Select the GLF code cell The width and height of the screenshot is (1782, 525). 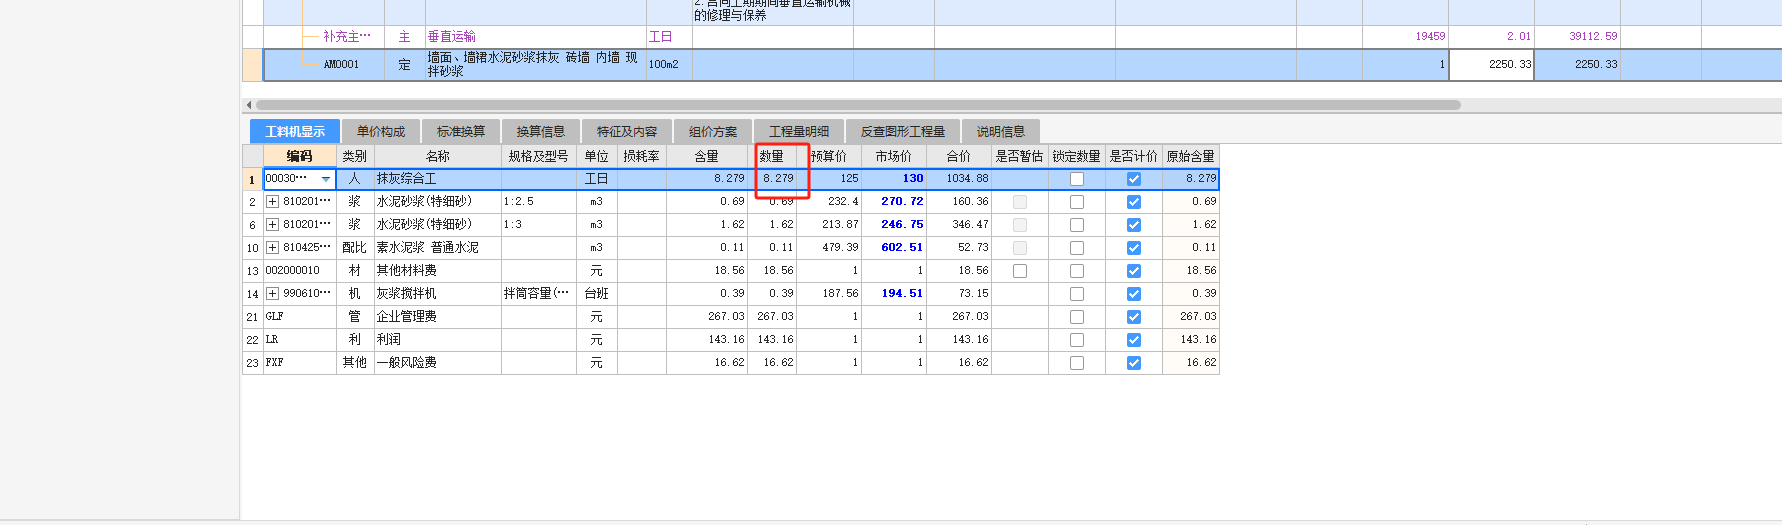click(x=300, y=317)
